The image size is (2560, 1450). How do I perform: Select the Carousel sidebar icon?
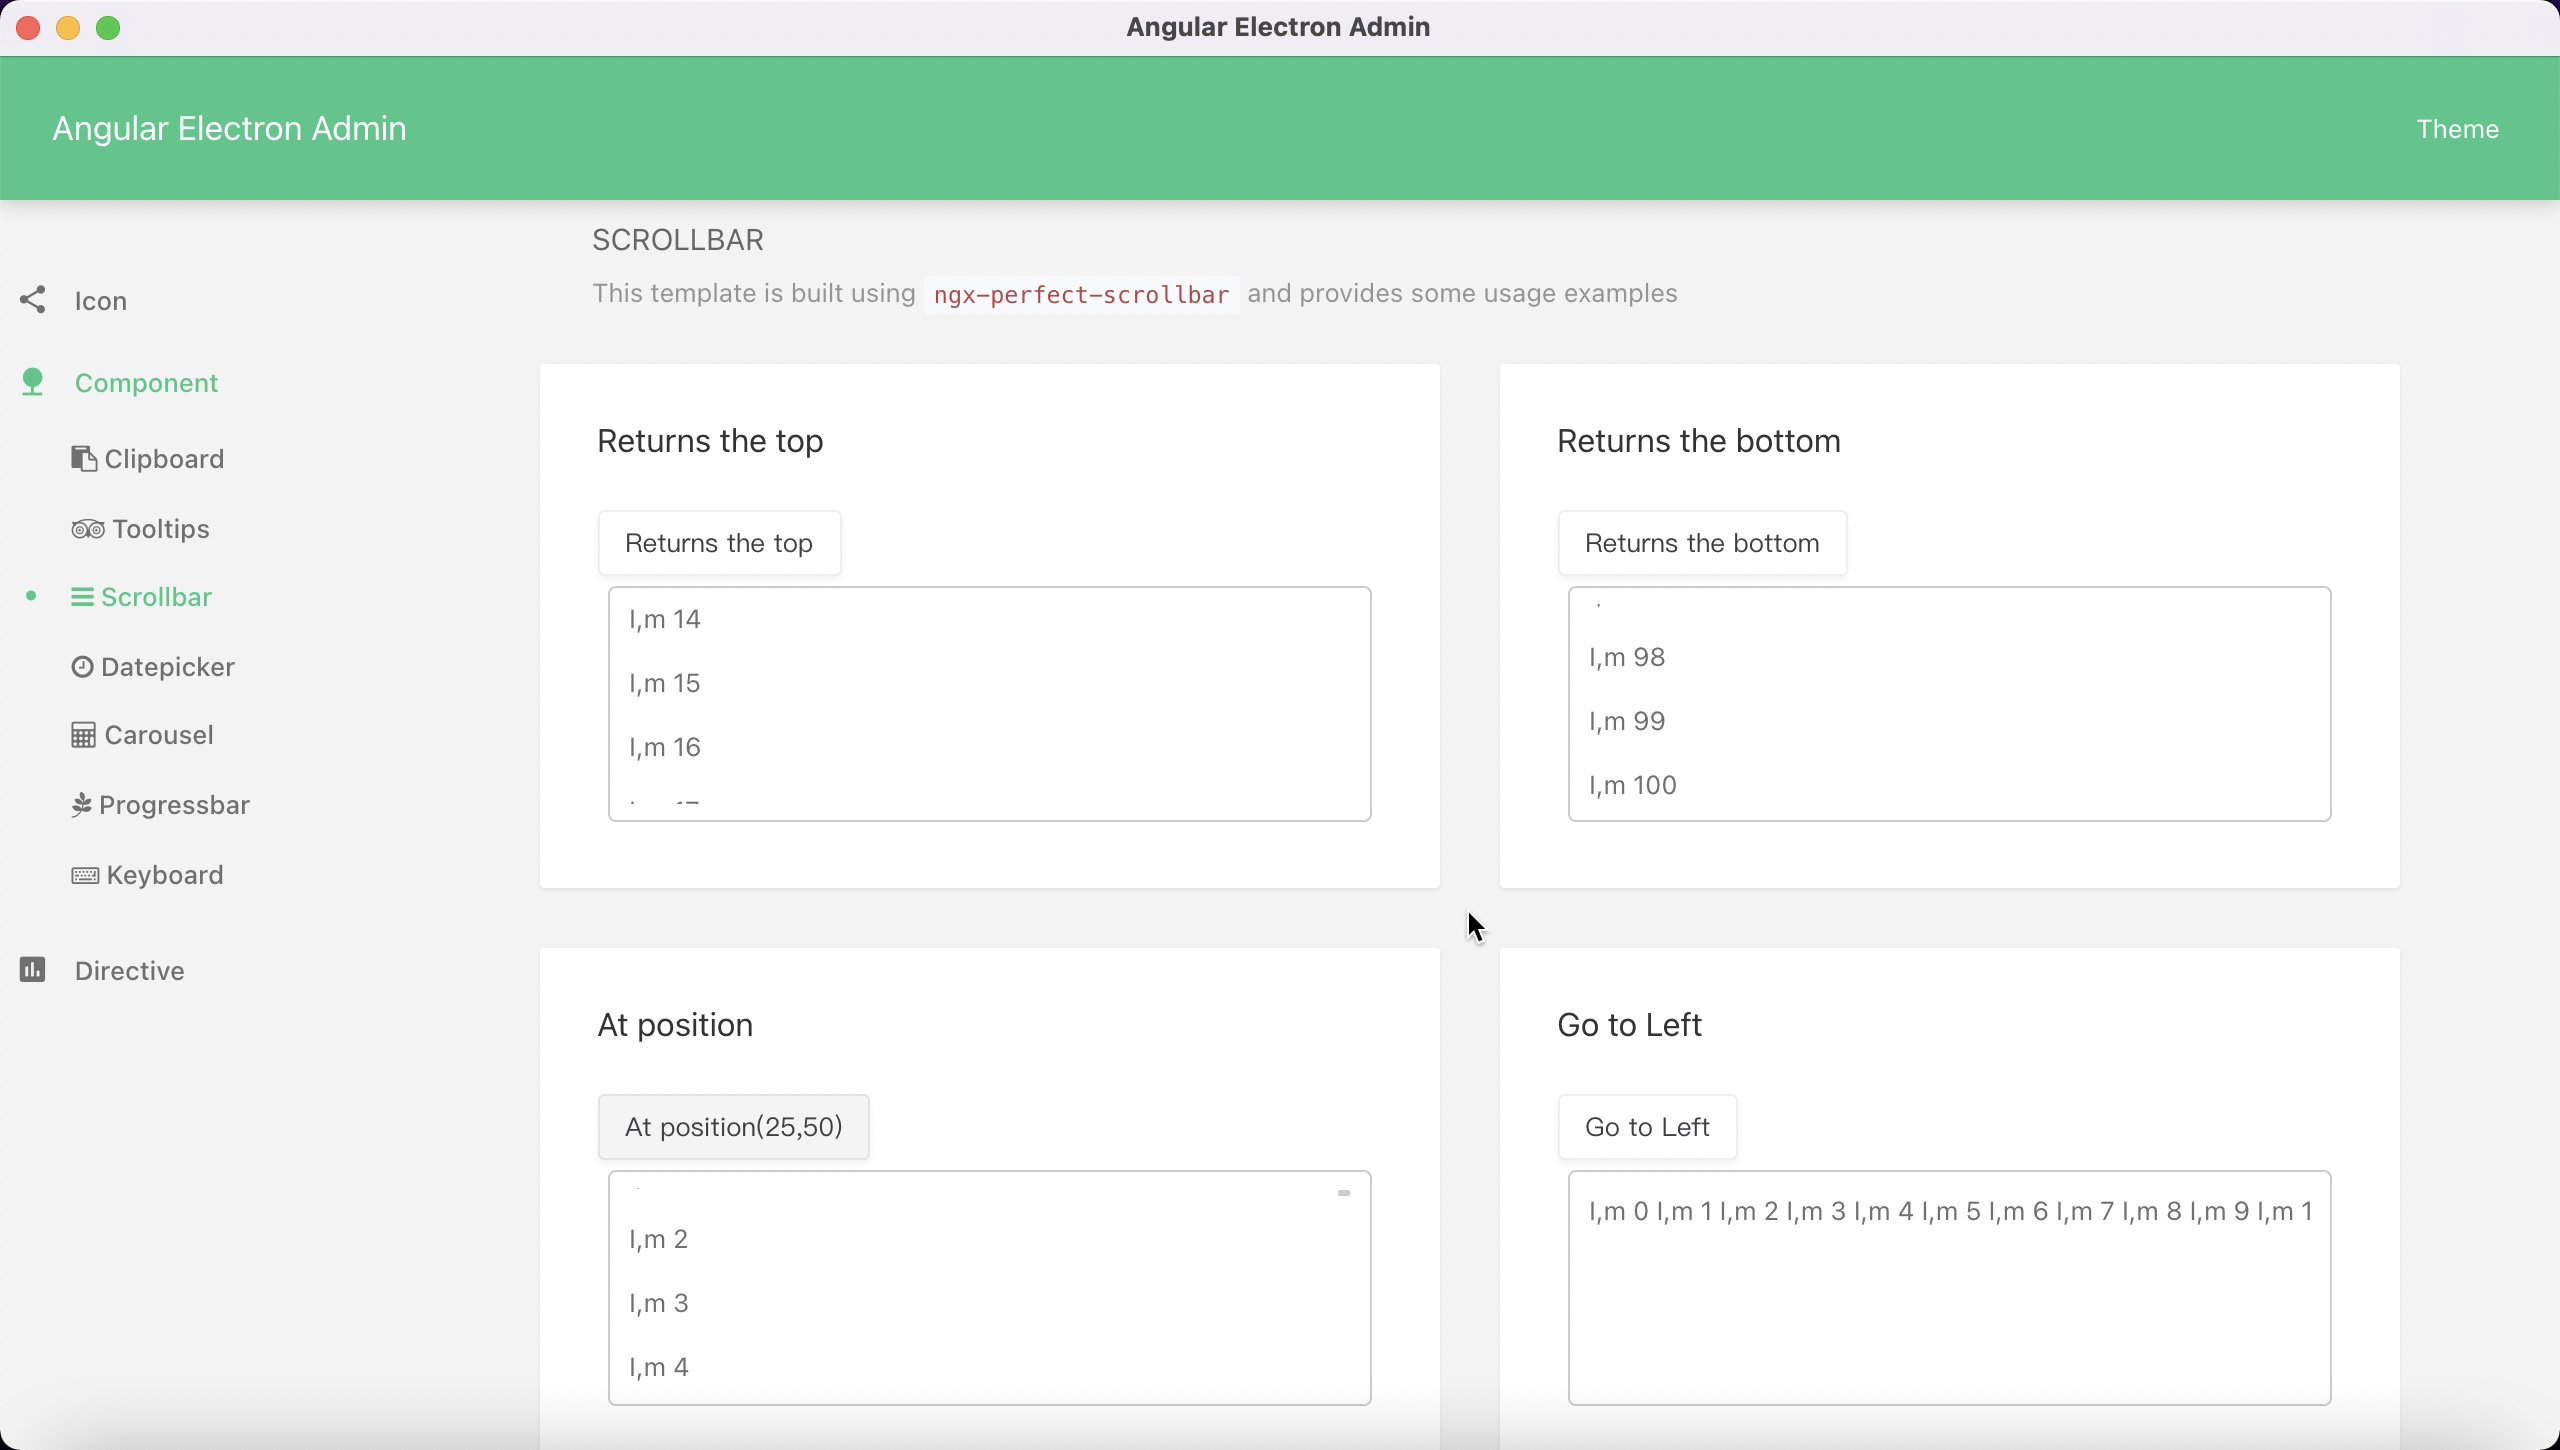pyautogui.click(x=83, y=735)
